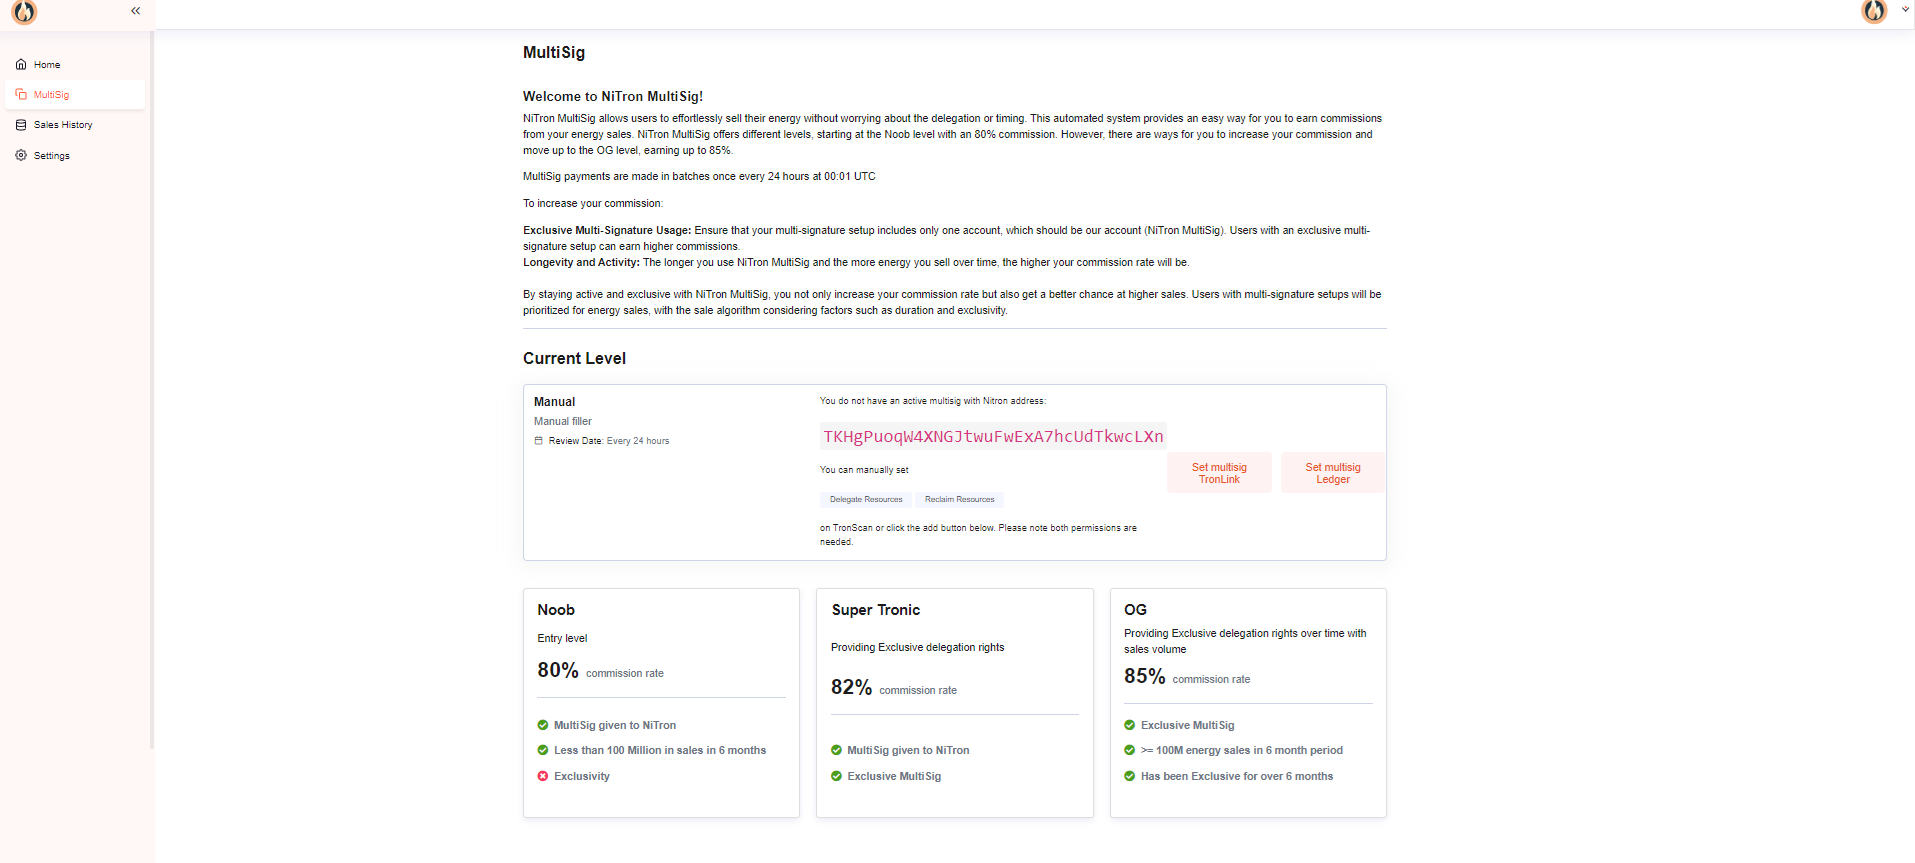This screenshot has width=1915, height=863.
Task: Click green check next to >= 100M energy sales
Action: pos(1130,750)
